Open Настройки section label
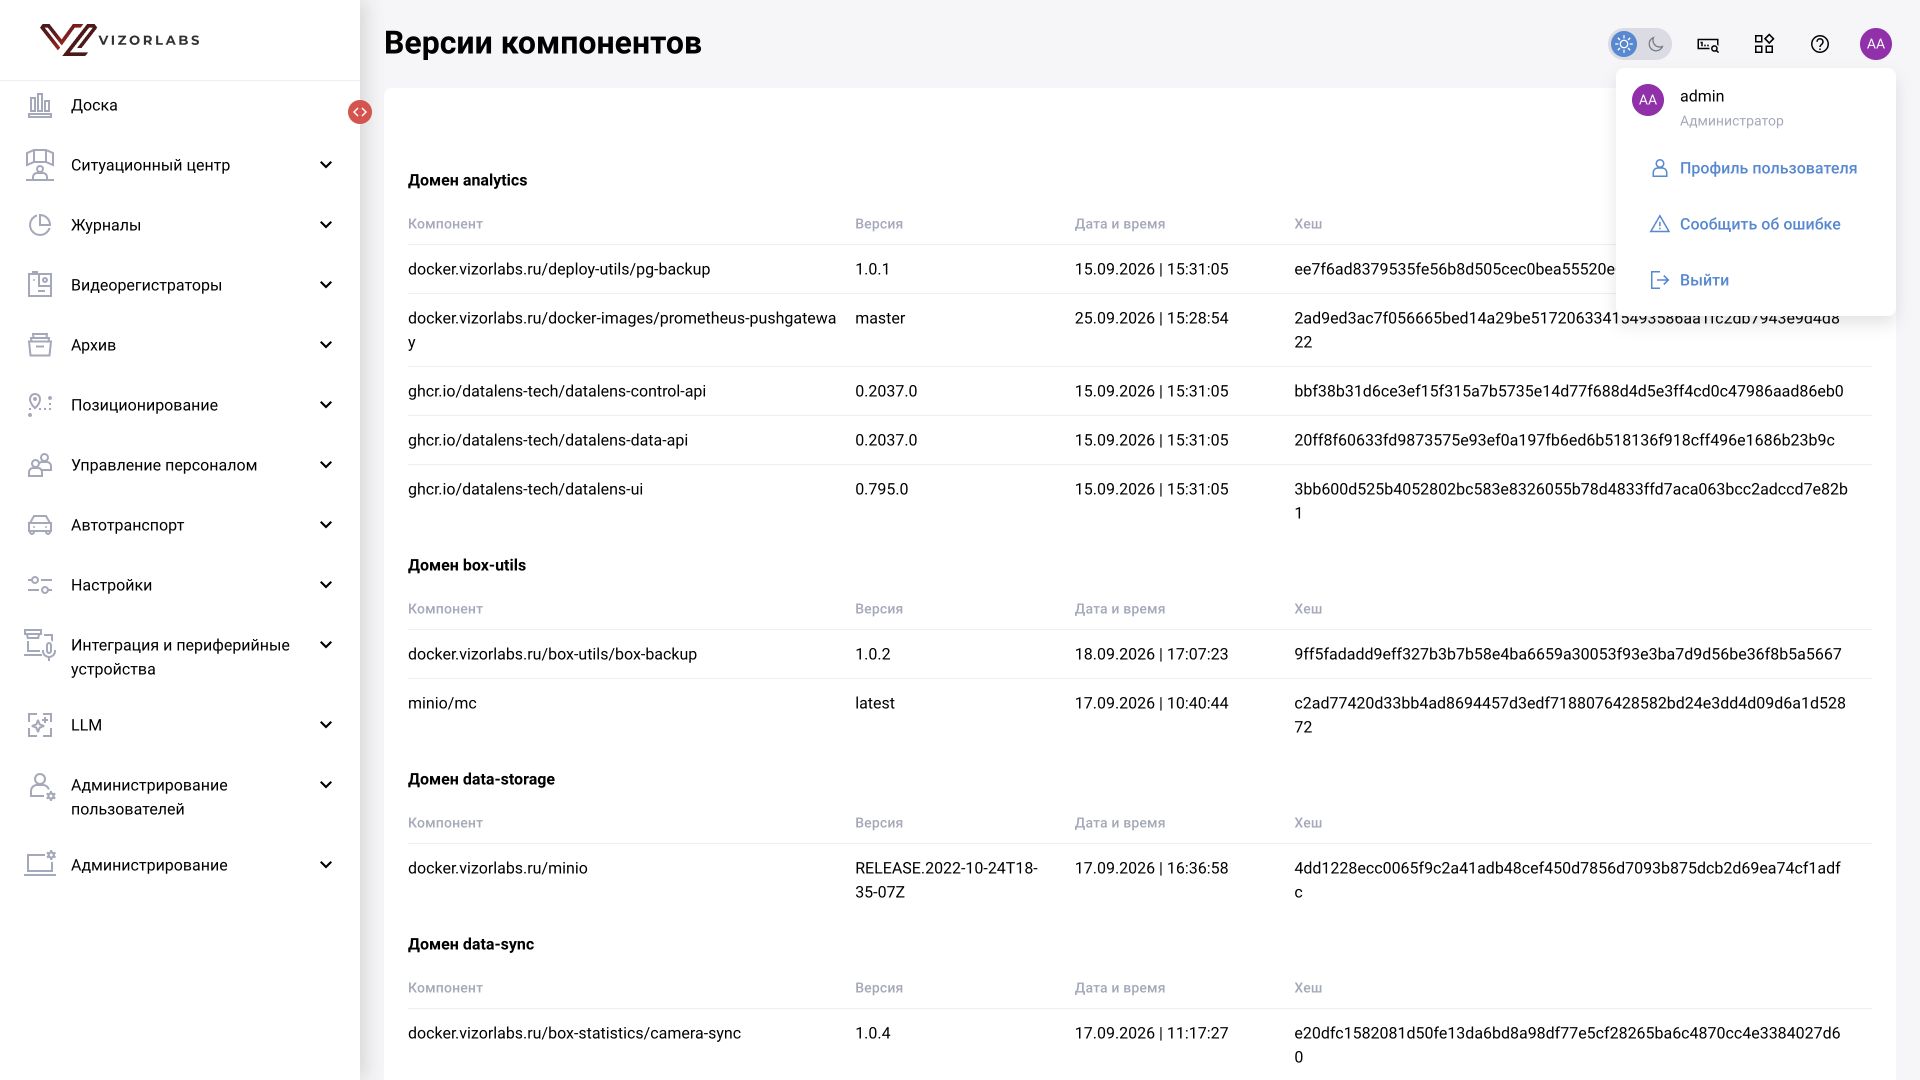Image resolution: width=1920 pixels, height=1080 pixels. pos(111,585)
